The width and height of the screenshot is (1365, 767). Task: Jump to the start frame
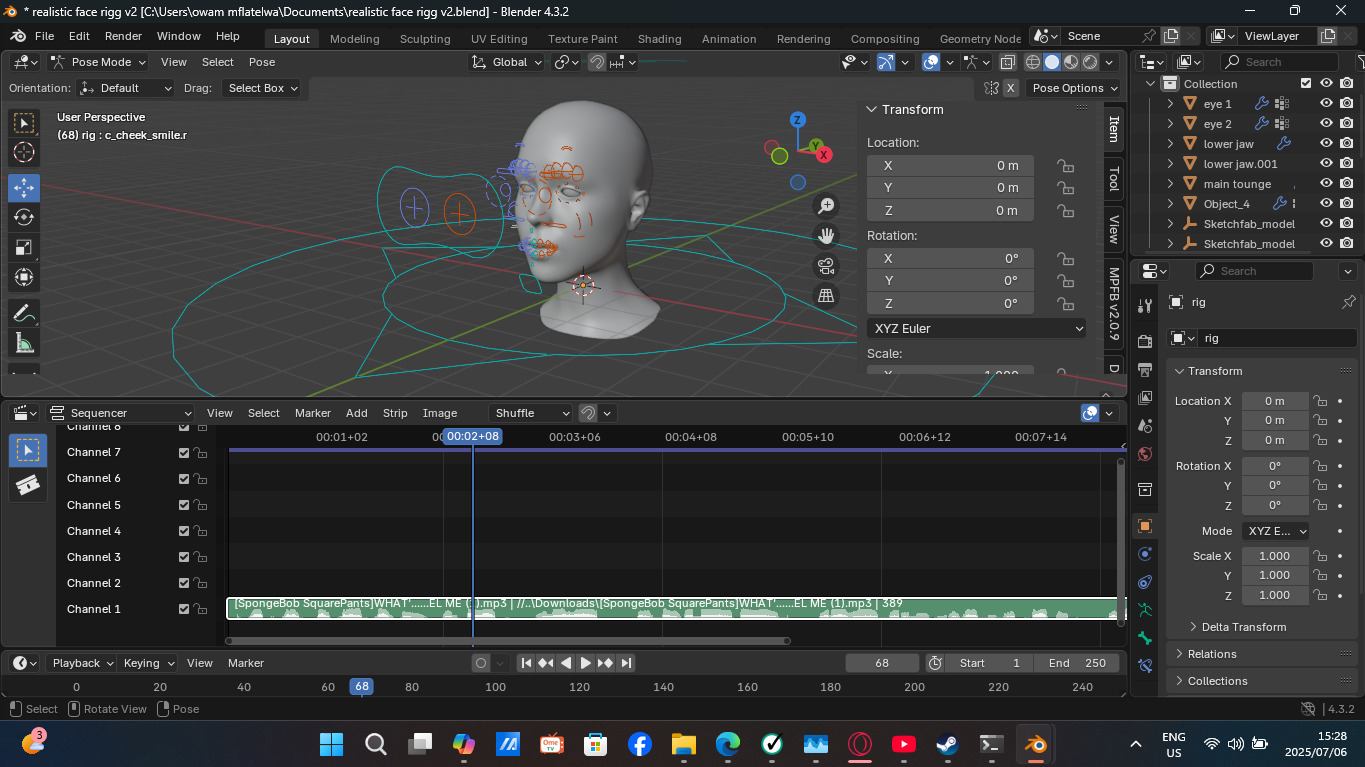click(526, 662)
